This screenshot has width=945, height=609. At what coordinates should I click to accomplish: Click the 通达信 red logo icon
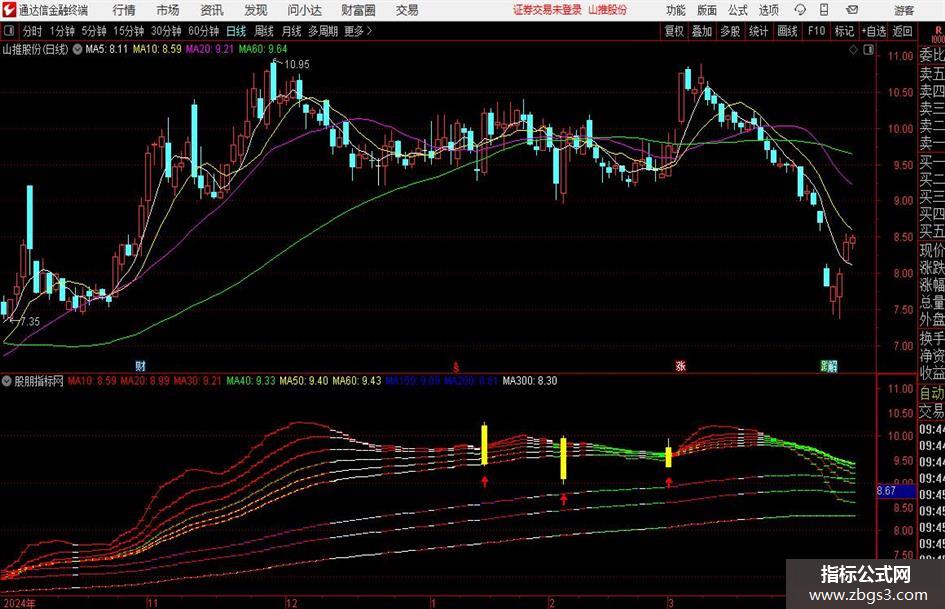tap(8, 10)
